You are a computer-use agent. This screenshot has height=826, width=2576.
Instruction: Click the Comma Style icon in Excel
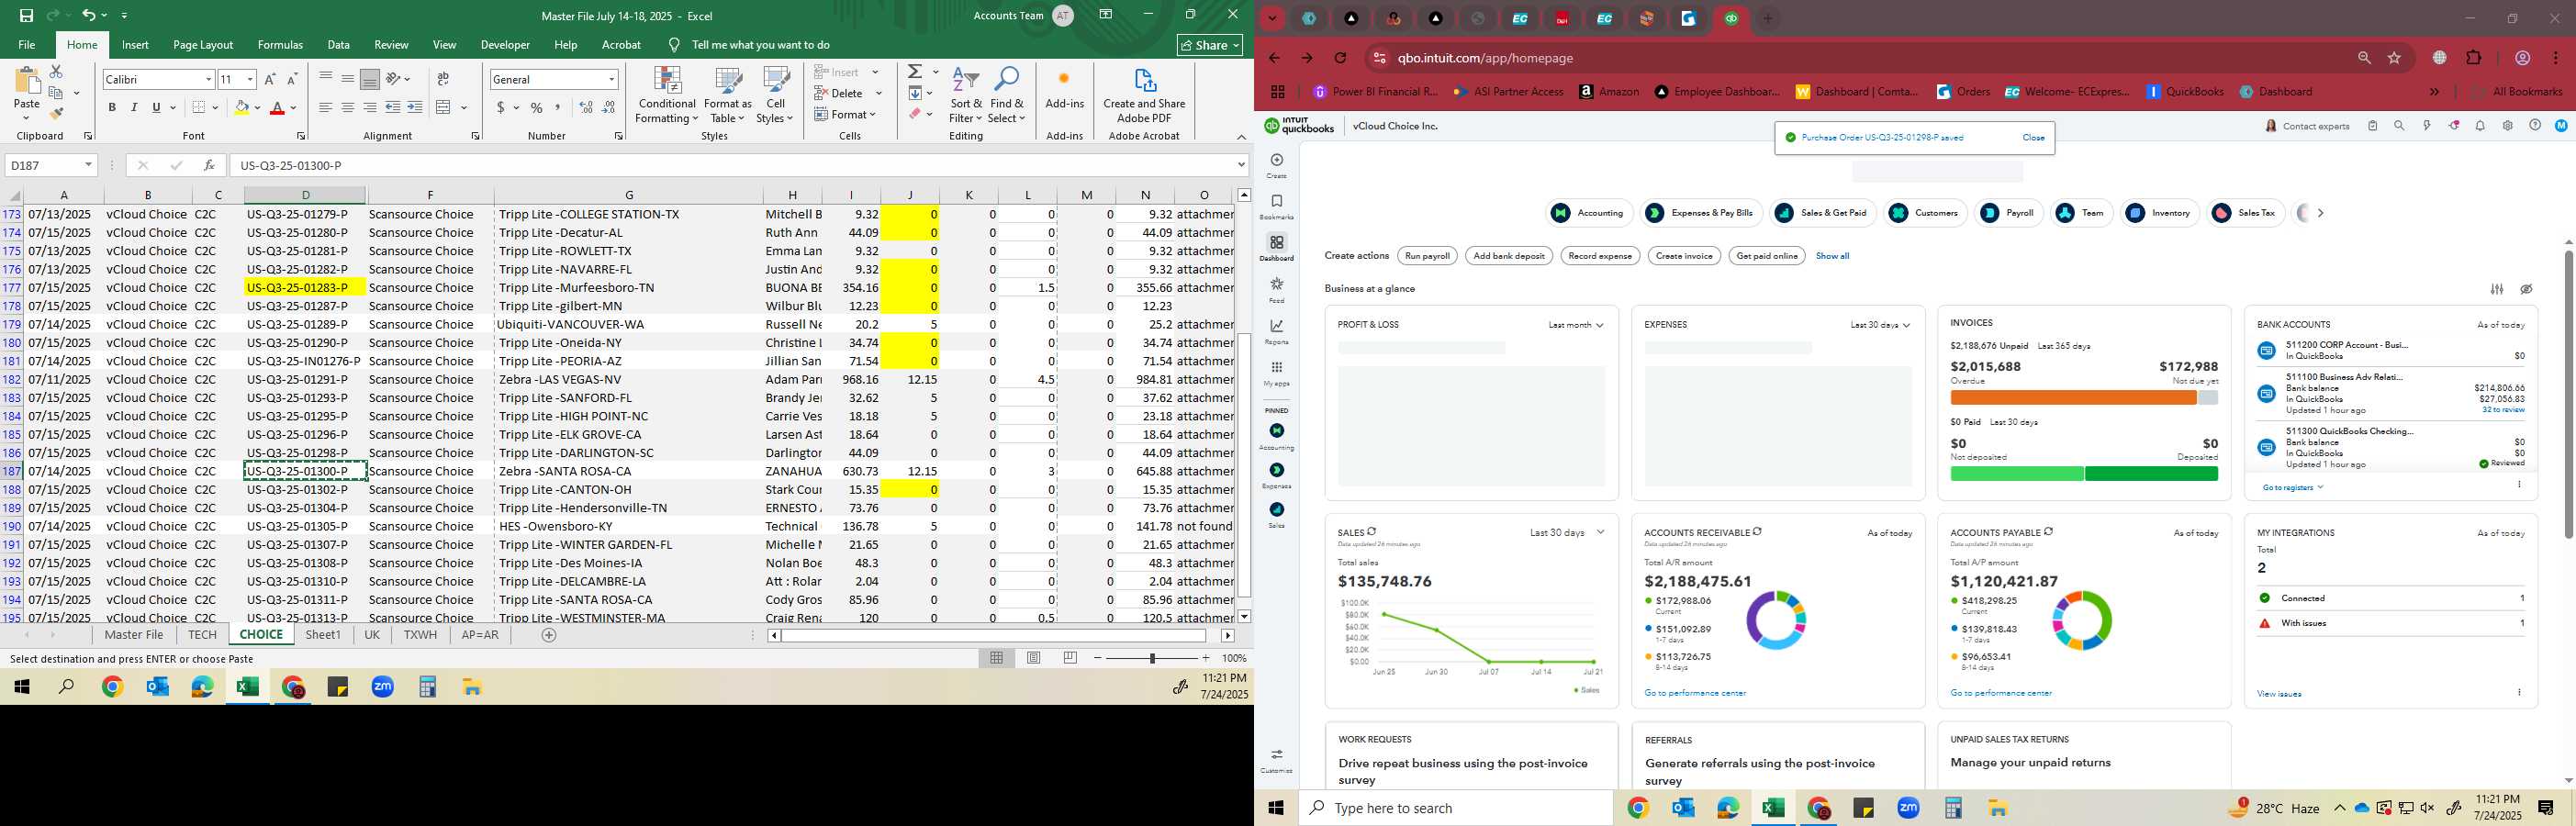click(558, 108)
